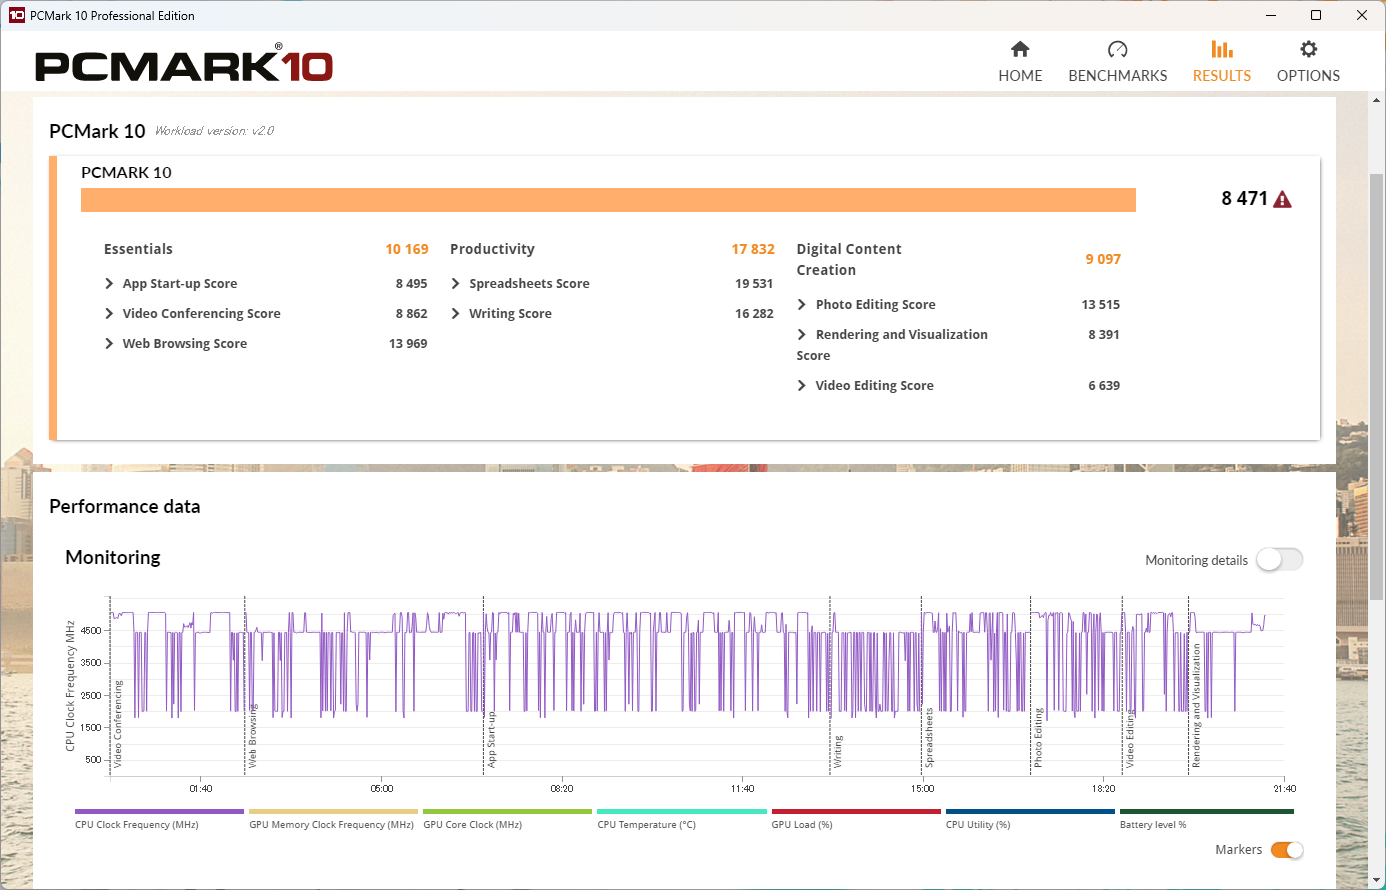The image size is (1386, 890).
Task: Click the Photo Editing chart marker
Action: (1038, 738)
